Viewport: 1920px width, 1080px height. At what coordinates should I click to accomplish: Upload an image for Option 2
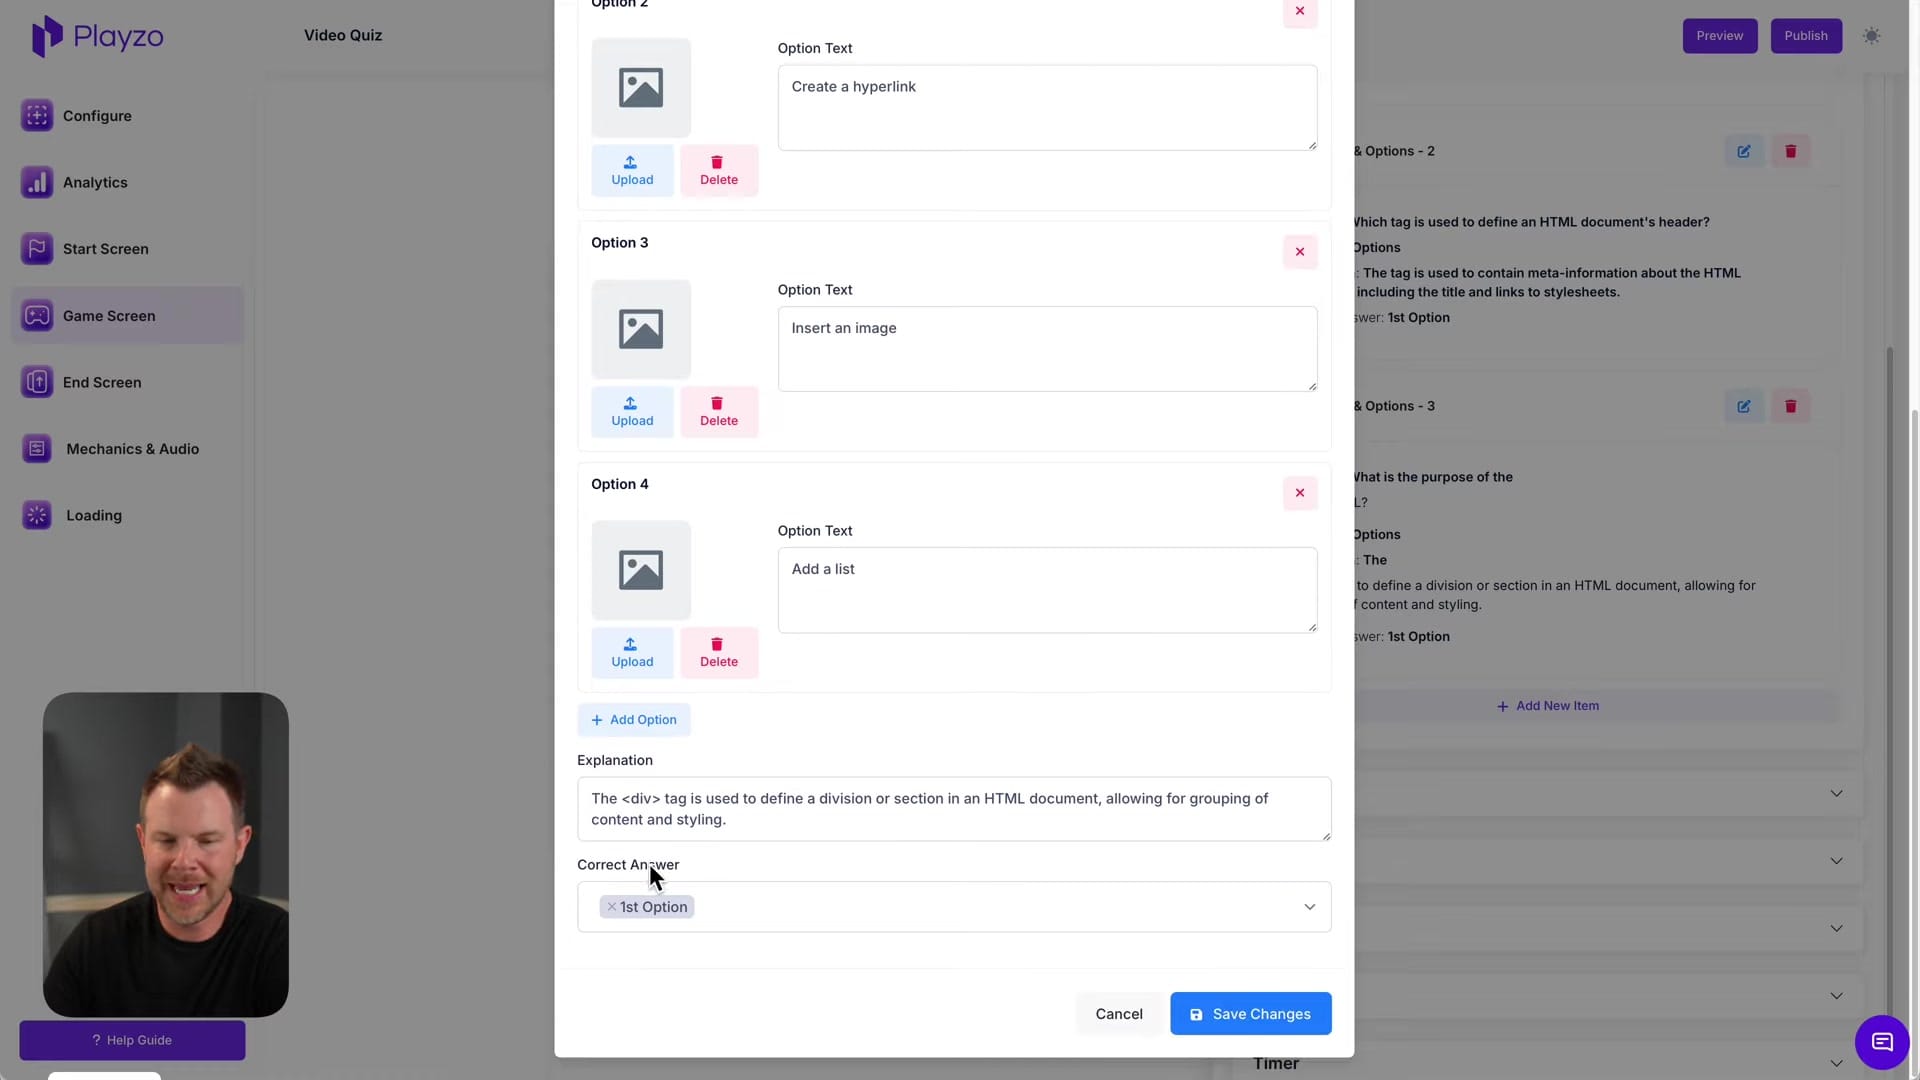[x=632, y=171]
